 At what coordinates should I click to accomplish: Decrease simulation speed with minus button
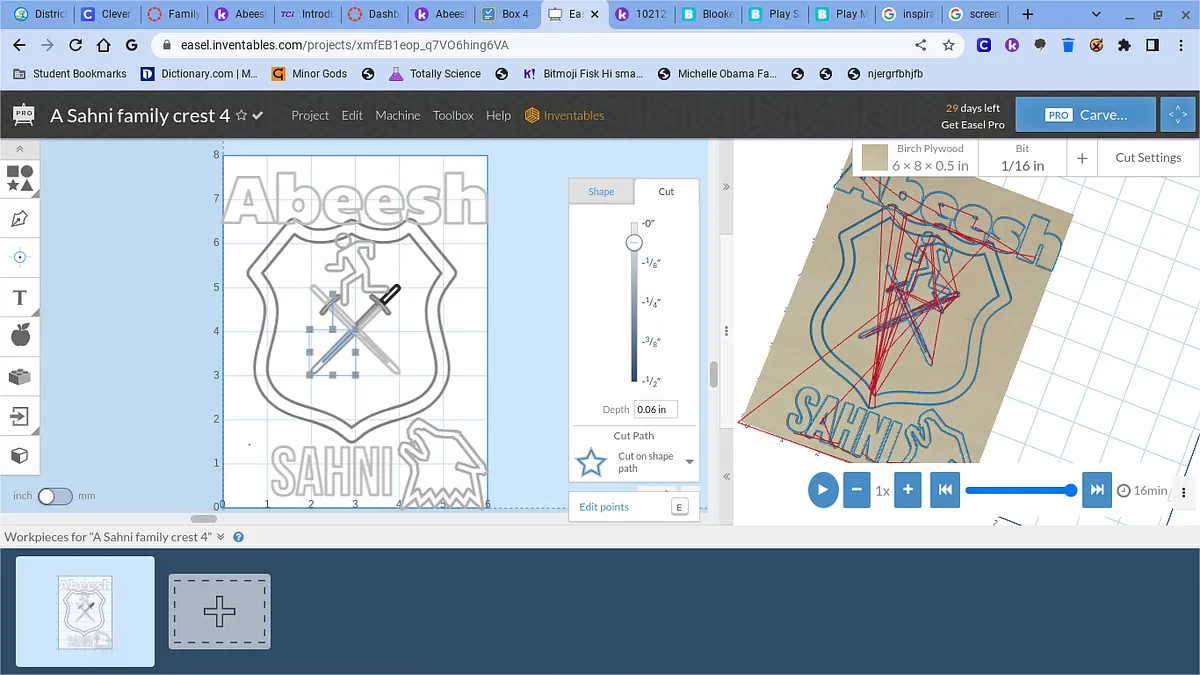click(x=857, y=490)
